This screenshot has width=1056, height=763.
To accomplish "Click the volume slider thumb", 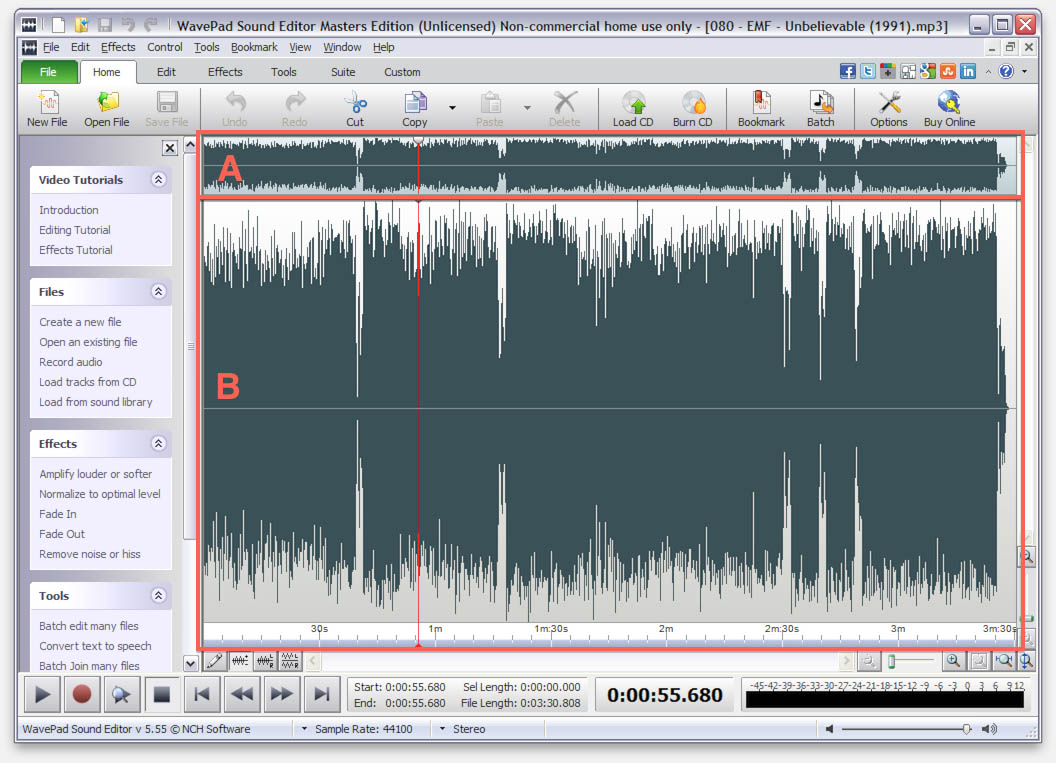I will pos(966,729).
